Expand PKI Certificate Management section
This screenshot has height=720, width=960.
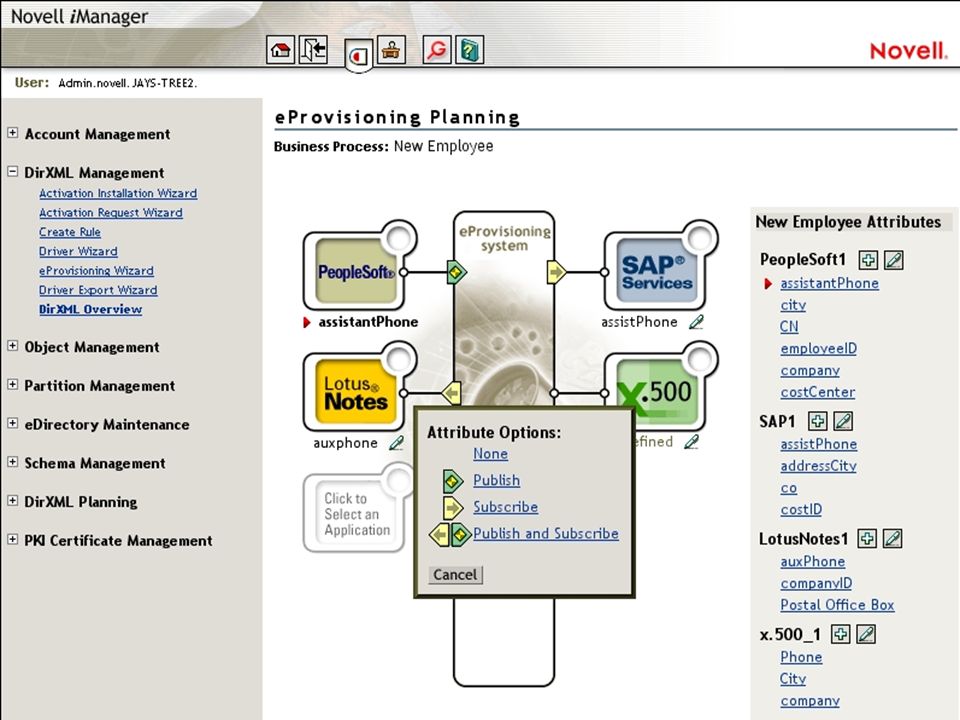pyautogui.click(x=13, y=539)
